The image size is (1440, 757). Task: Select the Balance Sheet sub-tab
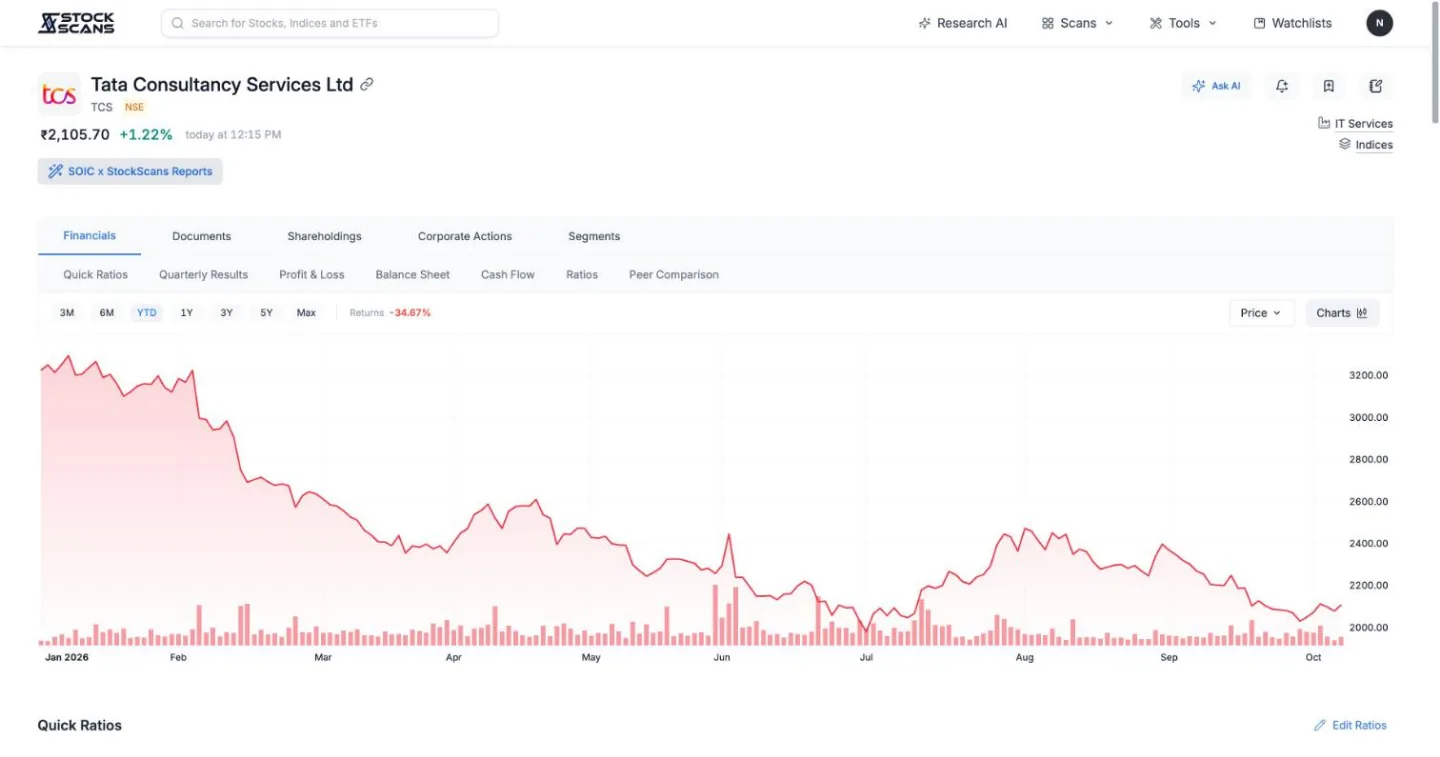click(413, 275)
